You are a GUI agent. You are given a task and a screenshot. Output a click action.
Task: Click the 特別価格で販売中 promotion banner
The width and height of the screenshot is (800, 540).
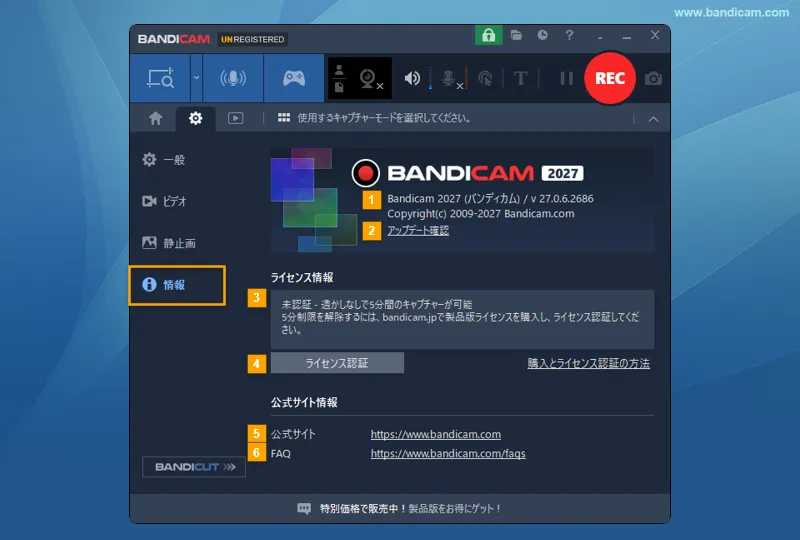coord(399,508)
